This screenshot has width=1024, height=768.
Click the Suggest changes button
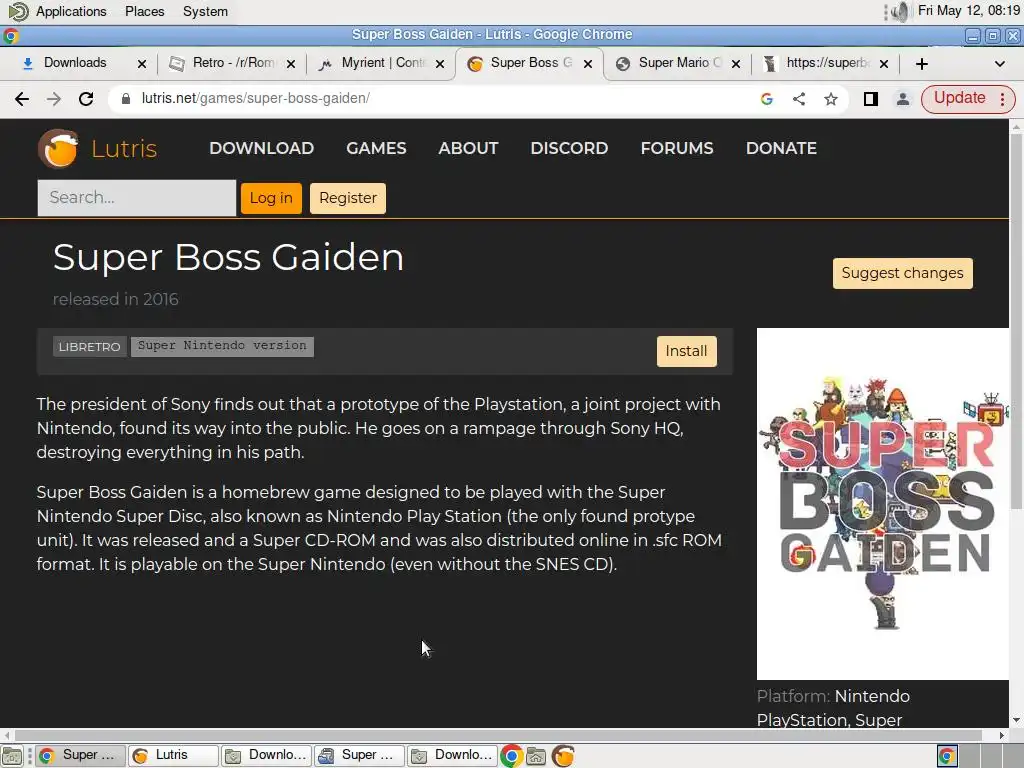point(903,273)
